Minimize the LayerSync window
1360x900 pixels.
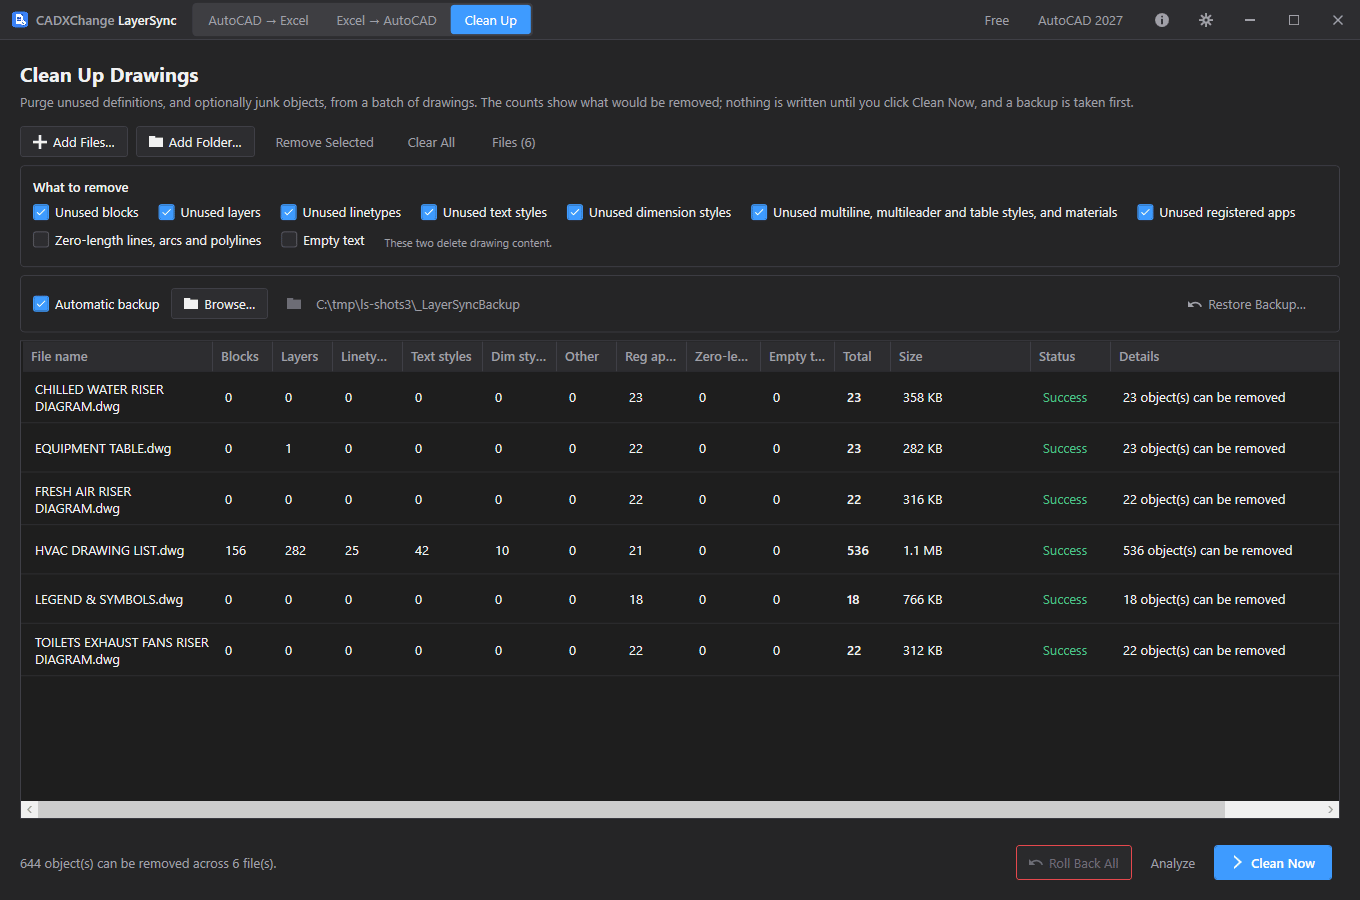coord(1250,20)
